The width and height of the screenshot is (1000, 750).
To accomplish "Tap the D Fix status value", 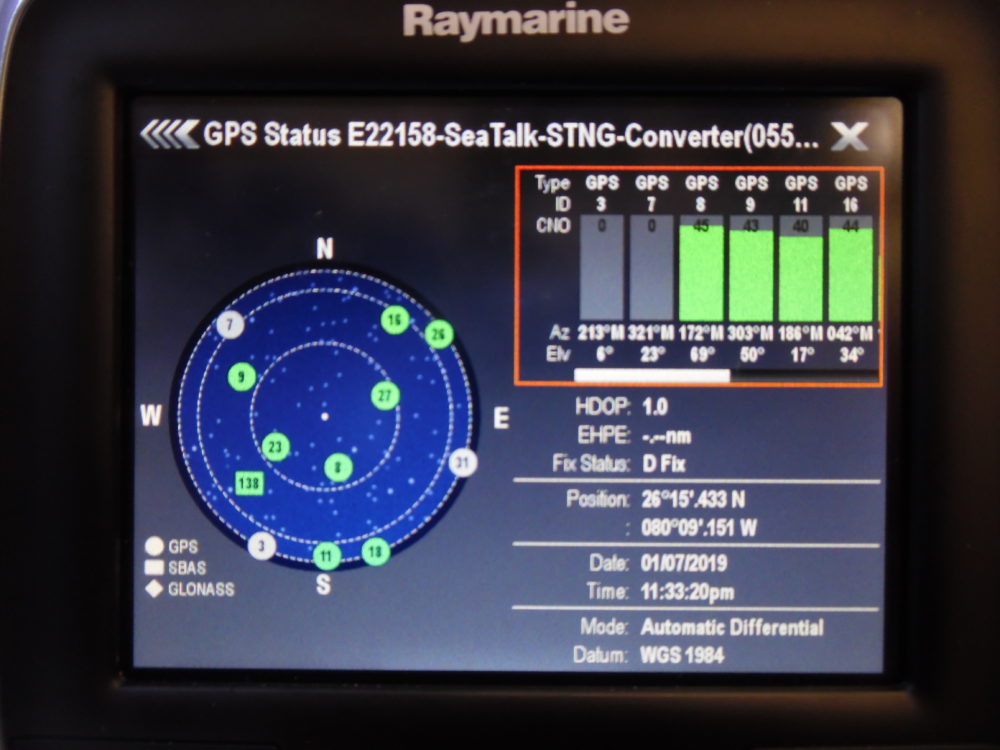I will click(x=664, y=464).
